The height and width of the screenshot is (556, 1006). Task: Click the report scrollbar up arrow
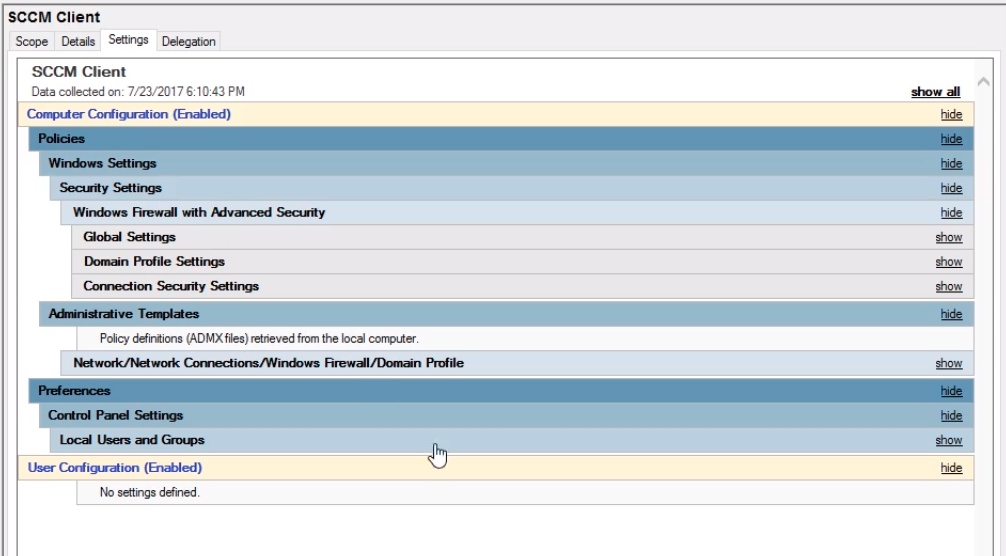coord(983,81)
